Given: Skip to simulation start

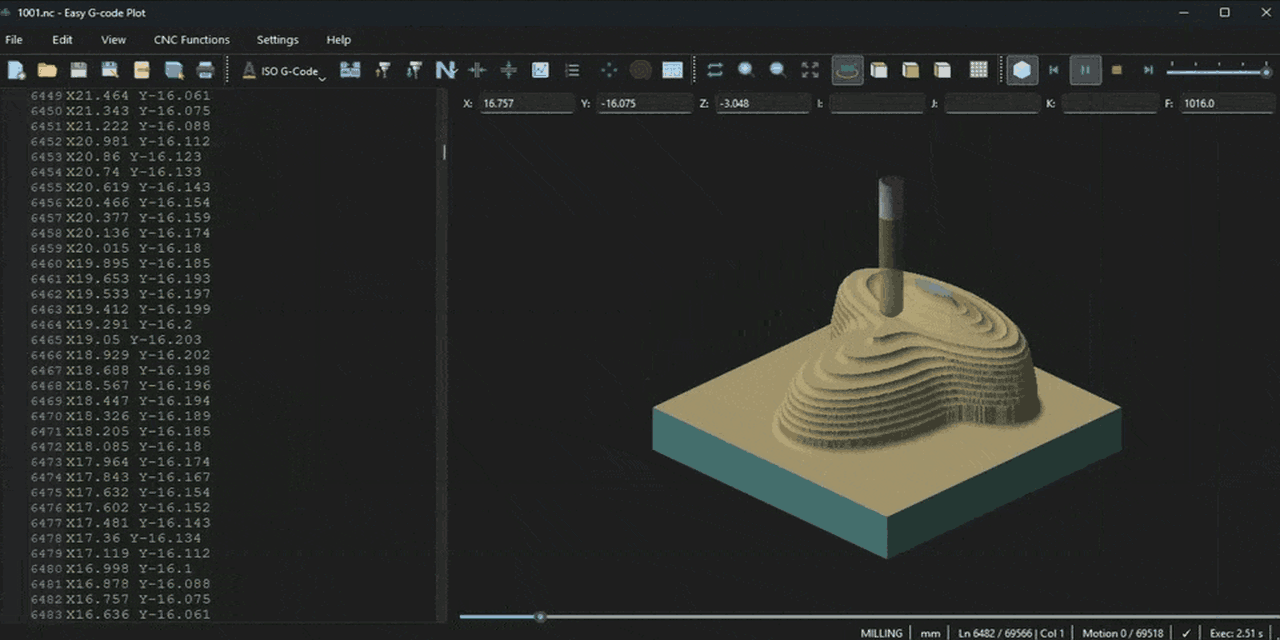Looking at the screenshot, I should tap(1053, 70).
